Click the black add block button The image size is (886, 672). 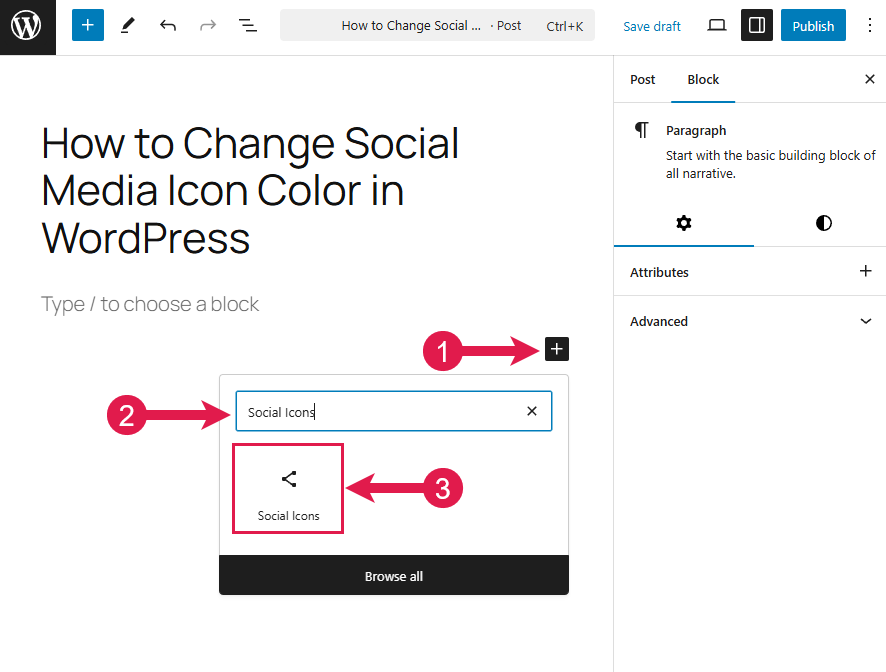557,349
